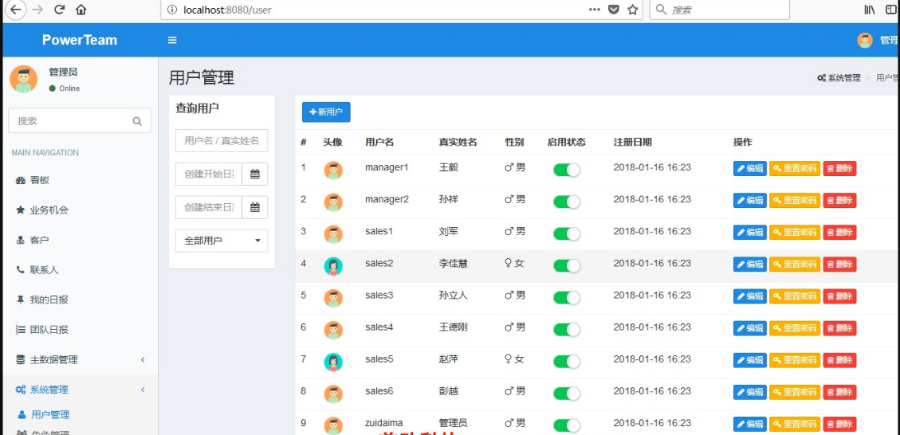Image resolution: width=900 pixels, height=435 pixels.
Task: Click the name 李佳慧 in table
Action: (453, 263)
